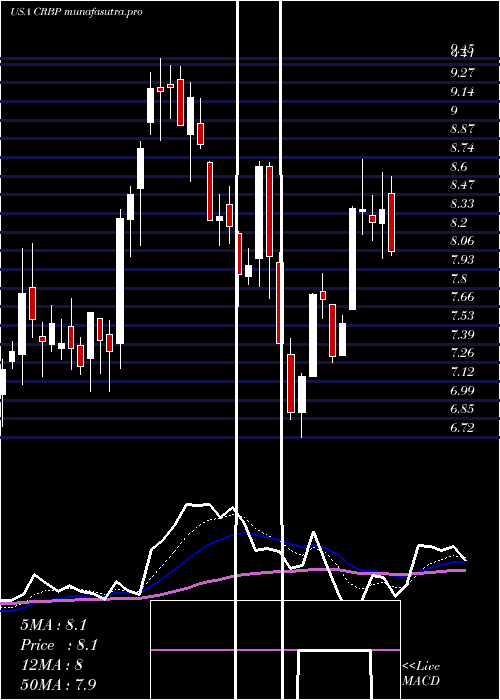
Task: Click the 8.33 price axis label
Action: tap(462, 204)
